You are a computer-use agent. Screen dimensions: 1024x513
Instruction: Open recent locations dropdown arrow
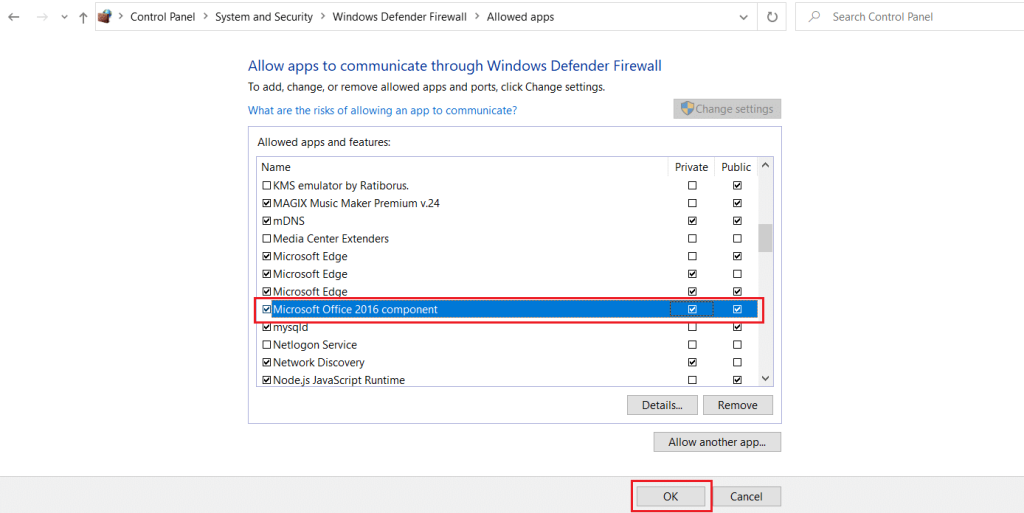coord(64,18)
